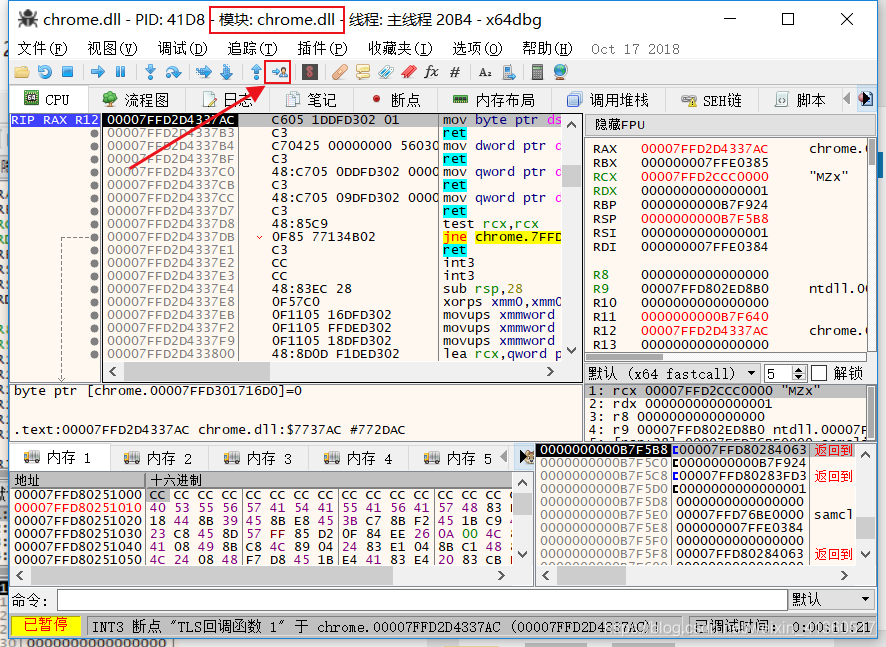Toggle breakpoint bullet at 00007FFD2D433800
The height and width of the screenshot is (647, 886).
coord(94,354)
